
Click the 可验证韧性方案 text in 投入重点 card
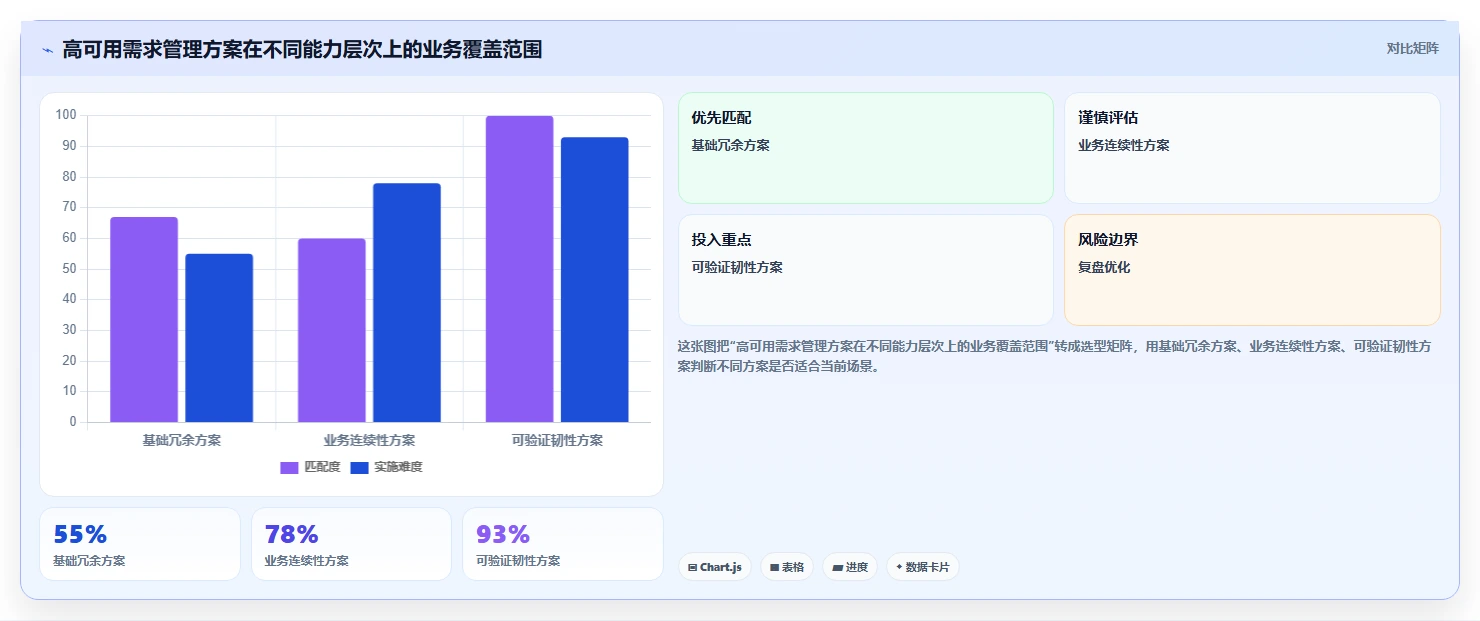pos(737,268)
